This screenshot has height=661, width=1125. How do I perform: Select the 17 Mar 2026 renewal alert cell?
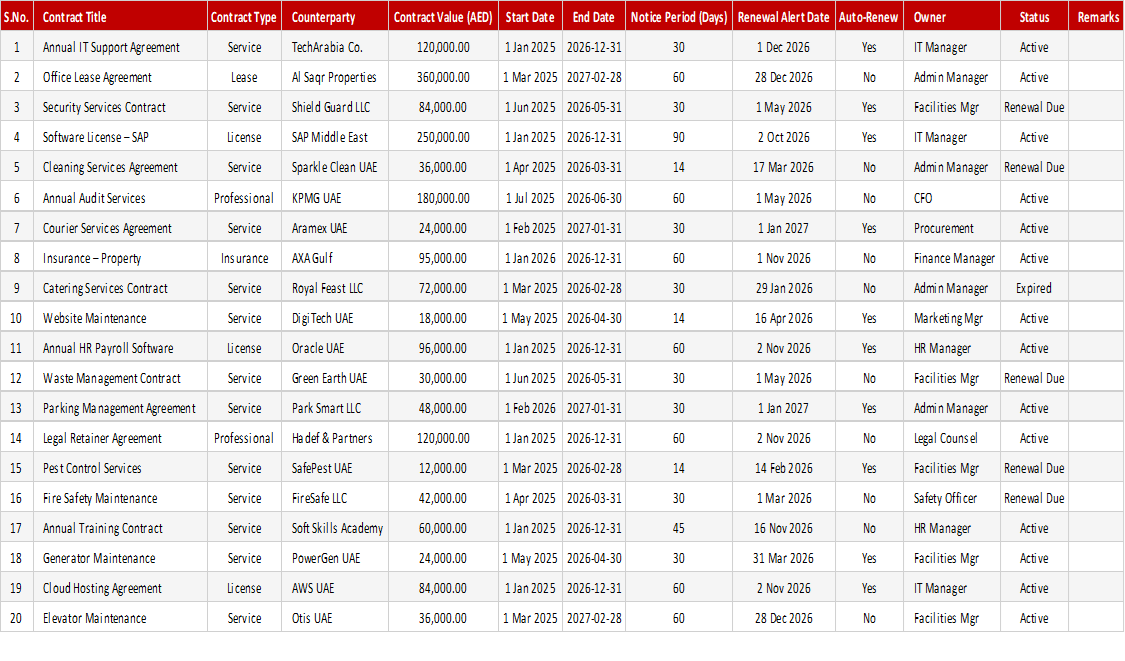coord(783,167)
